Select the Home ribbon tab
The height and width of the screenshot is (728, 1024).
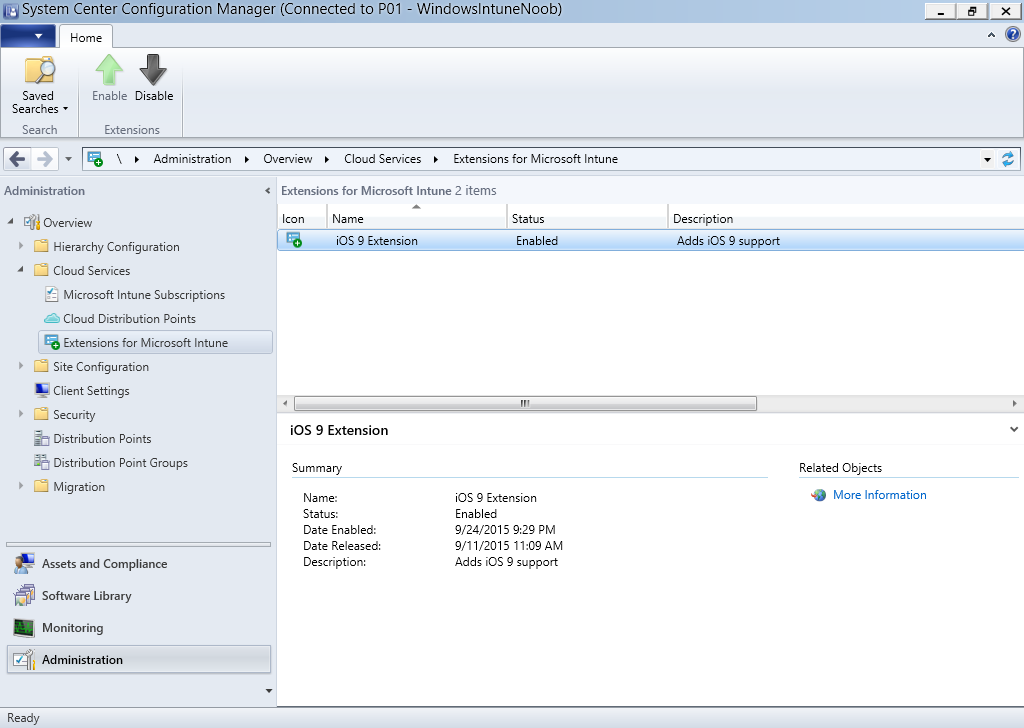pos(86,37)
